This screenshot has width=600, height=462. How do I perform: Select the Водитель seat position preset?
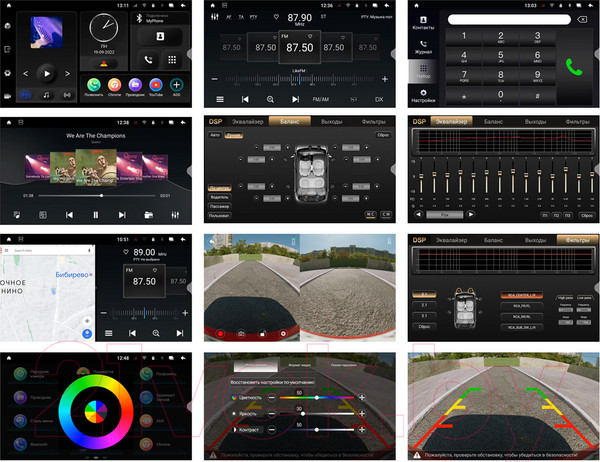coord(219,196)
